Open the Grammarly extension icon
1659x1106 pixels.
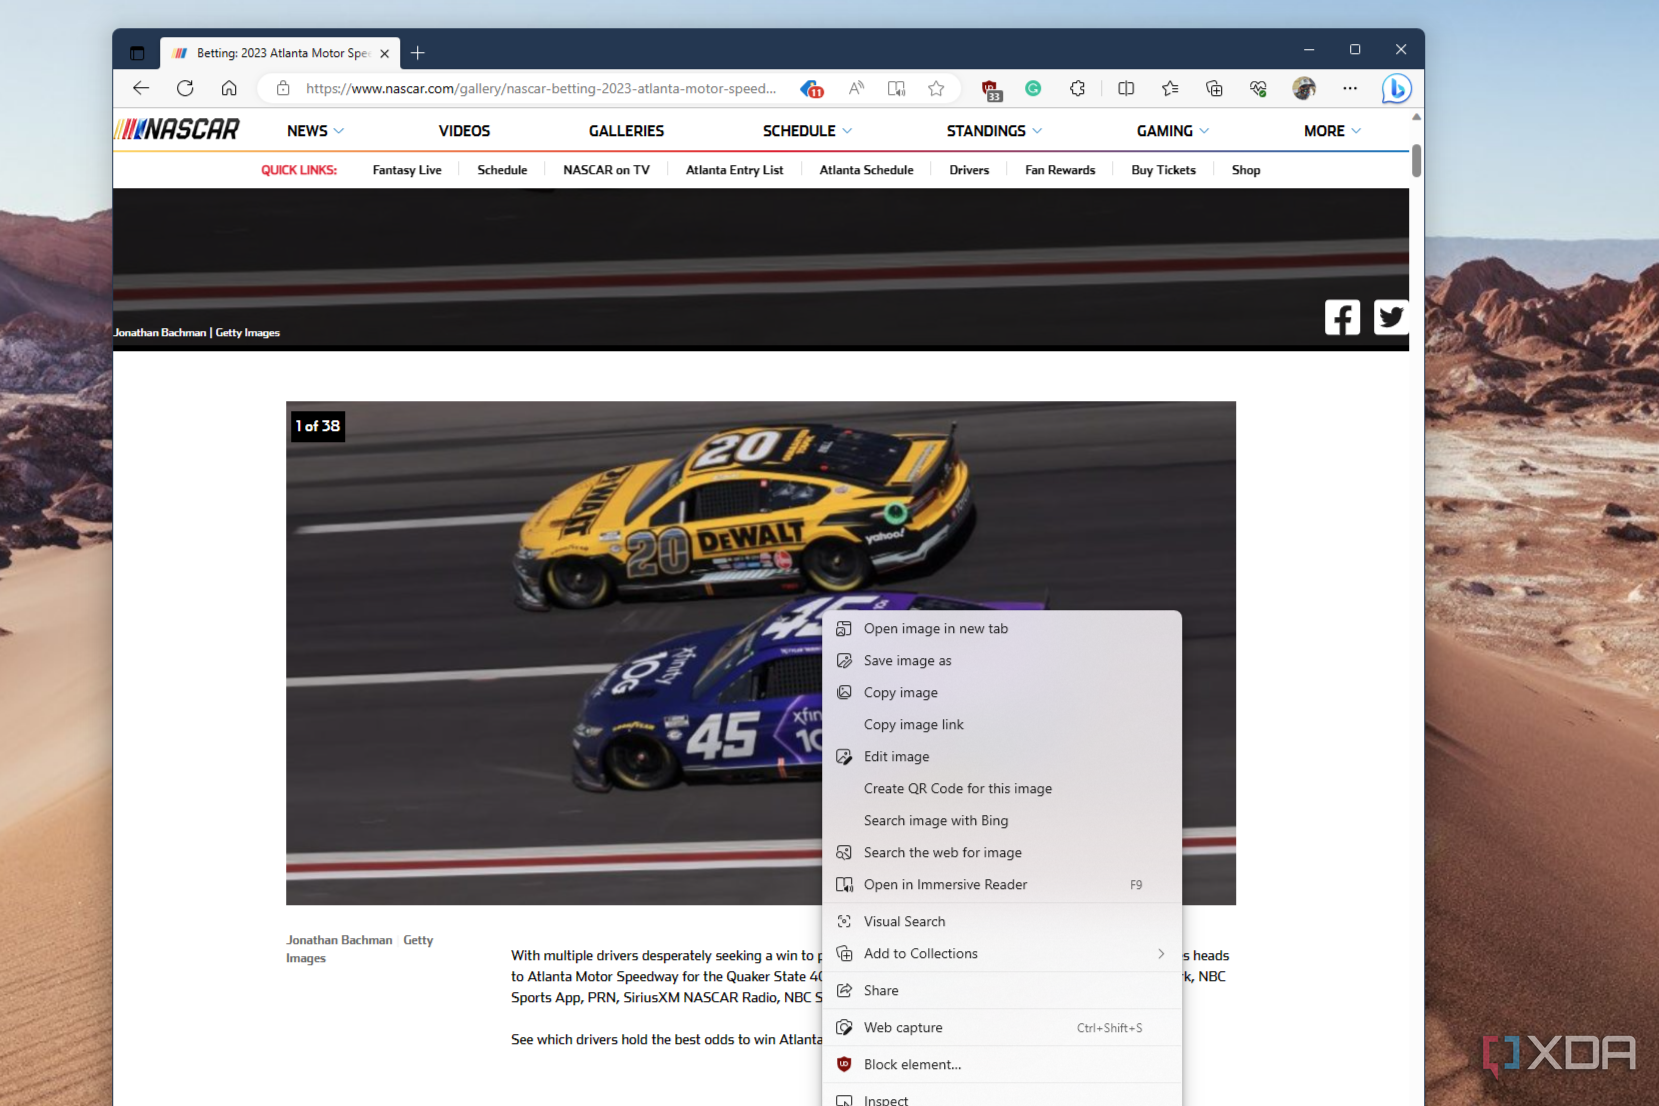[x=1033, y=88]
